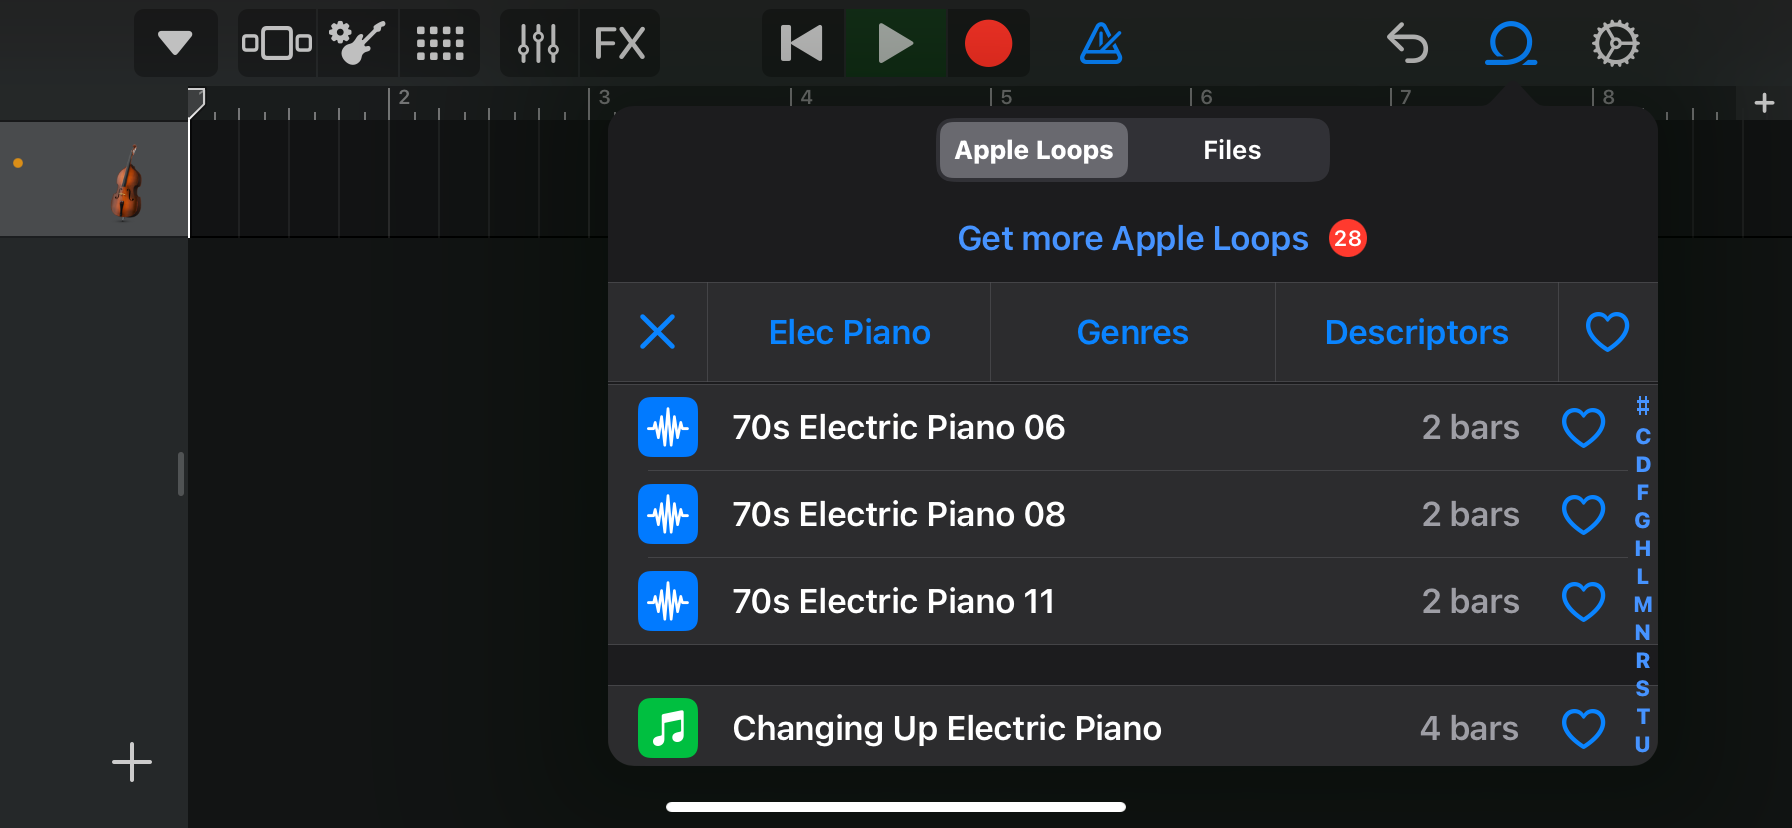The width and height of the screenshot is (1792, 828).
Task: Clear the Elec Piano instrument filter
Action: (x=657, y=332)
